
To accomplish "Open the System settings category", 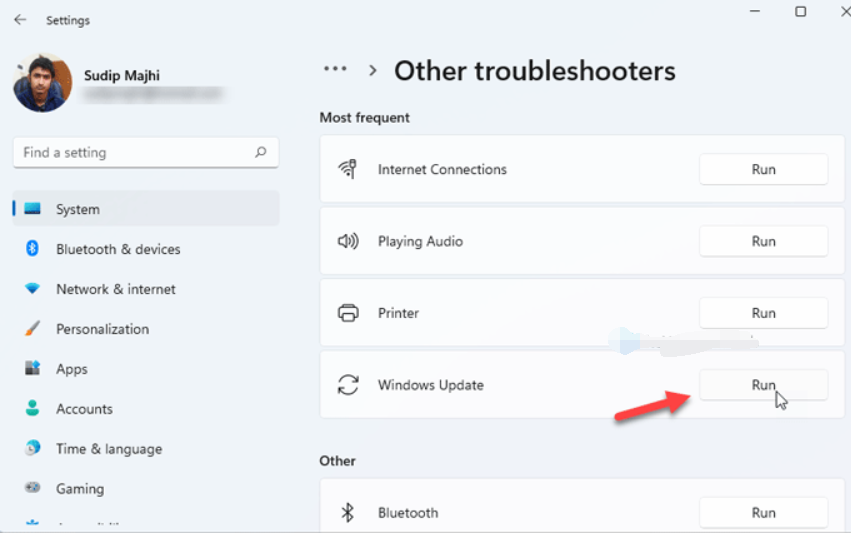I will [78, 209].
